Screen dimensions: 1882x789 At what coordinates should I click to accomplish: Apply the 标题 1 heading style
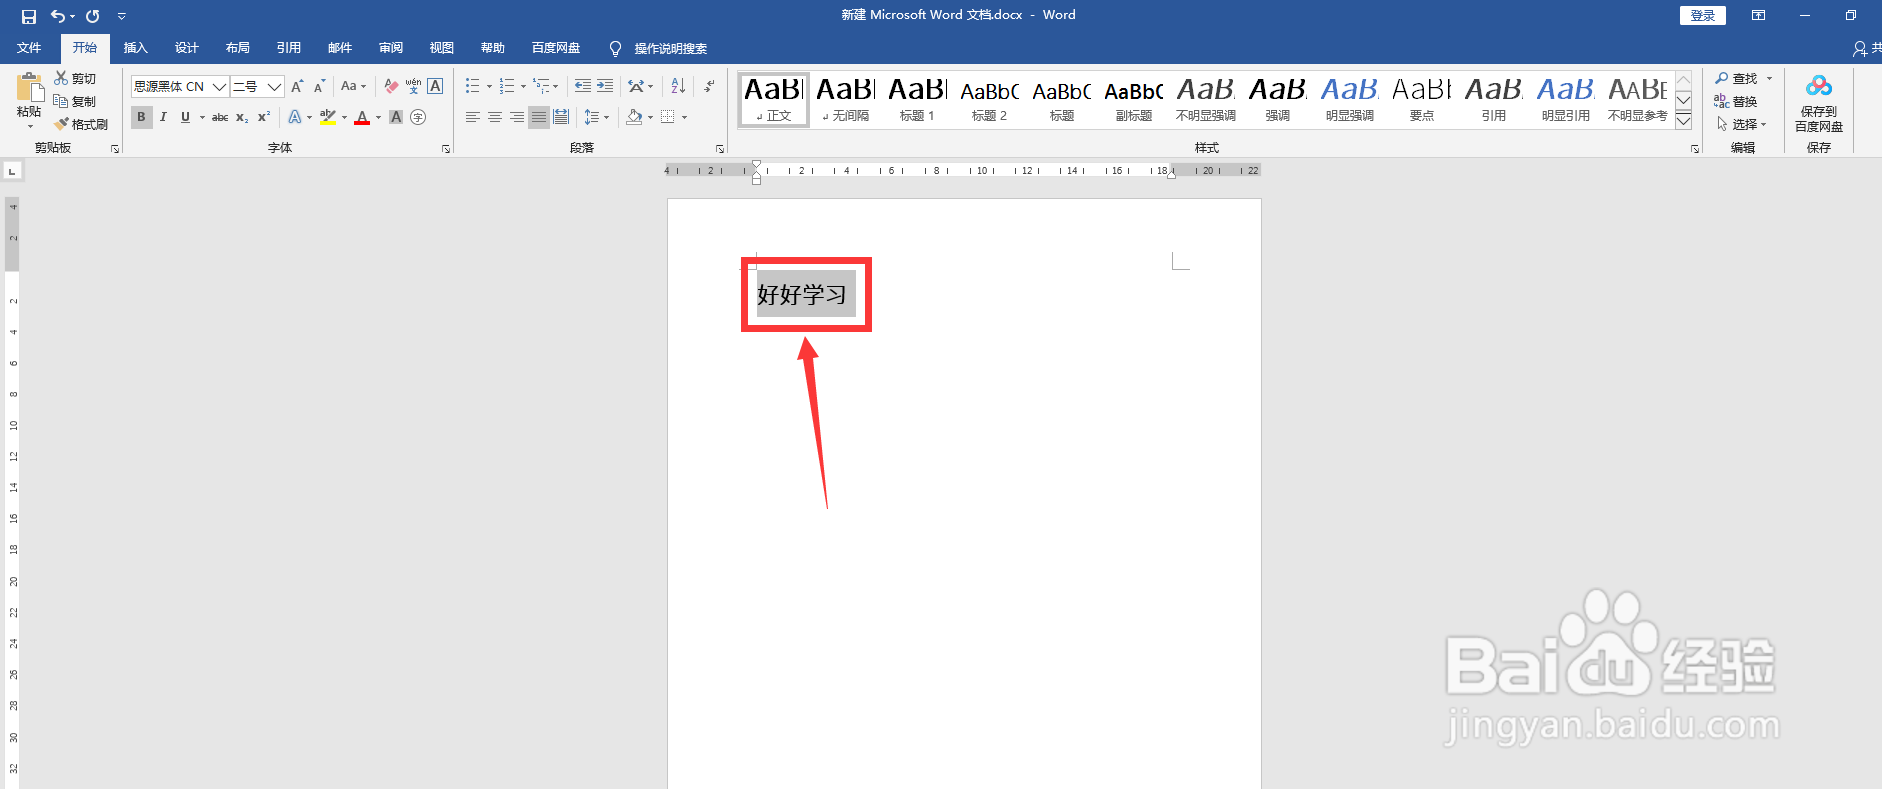pyautogui.click(x=917, y=99)
